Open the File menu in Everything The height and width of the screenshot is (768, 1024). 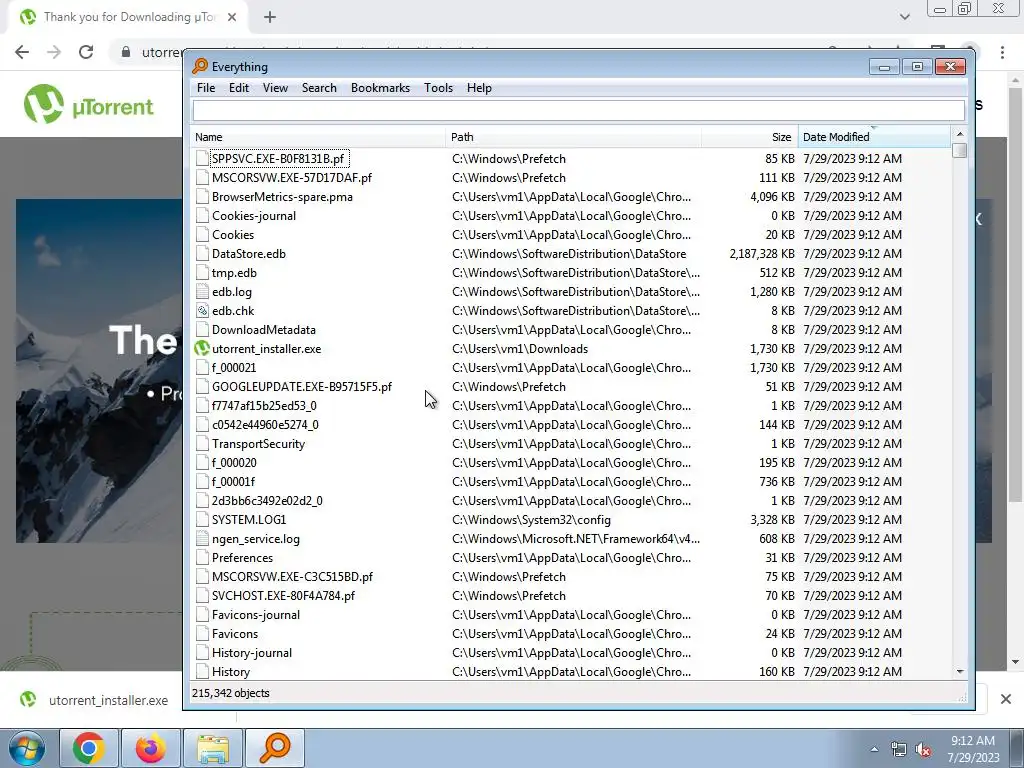(x=206, y=88)
